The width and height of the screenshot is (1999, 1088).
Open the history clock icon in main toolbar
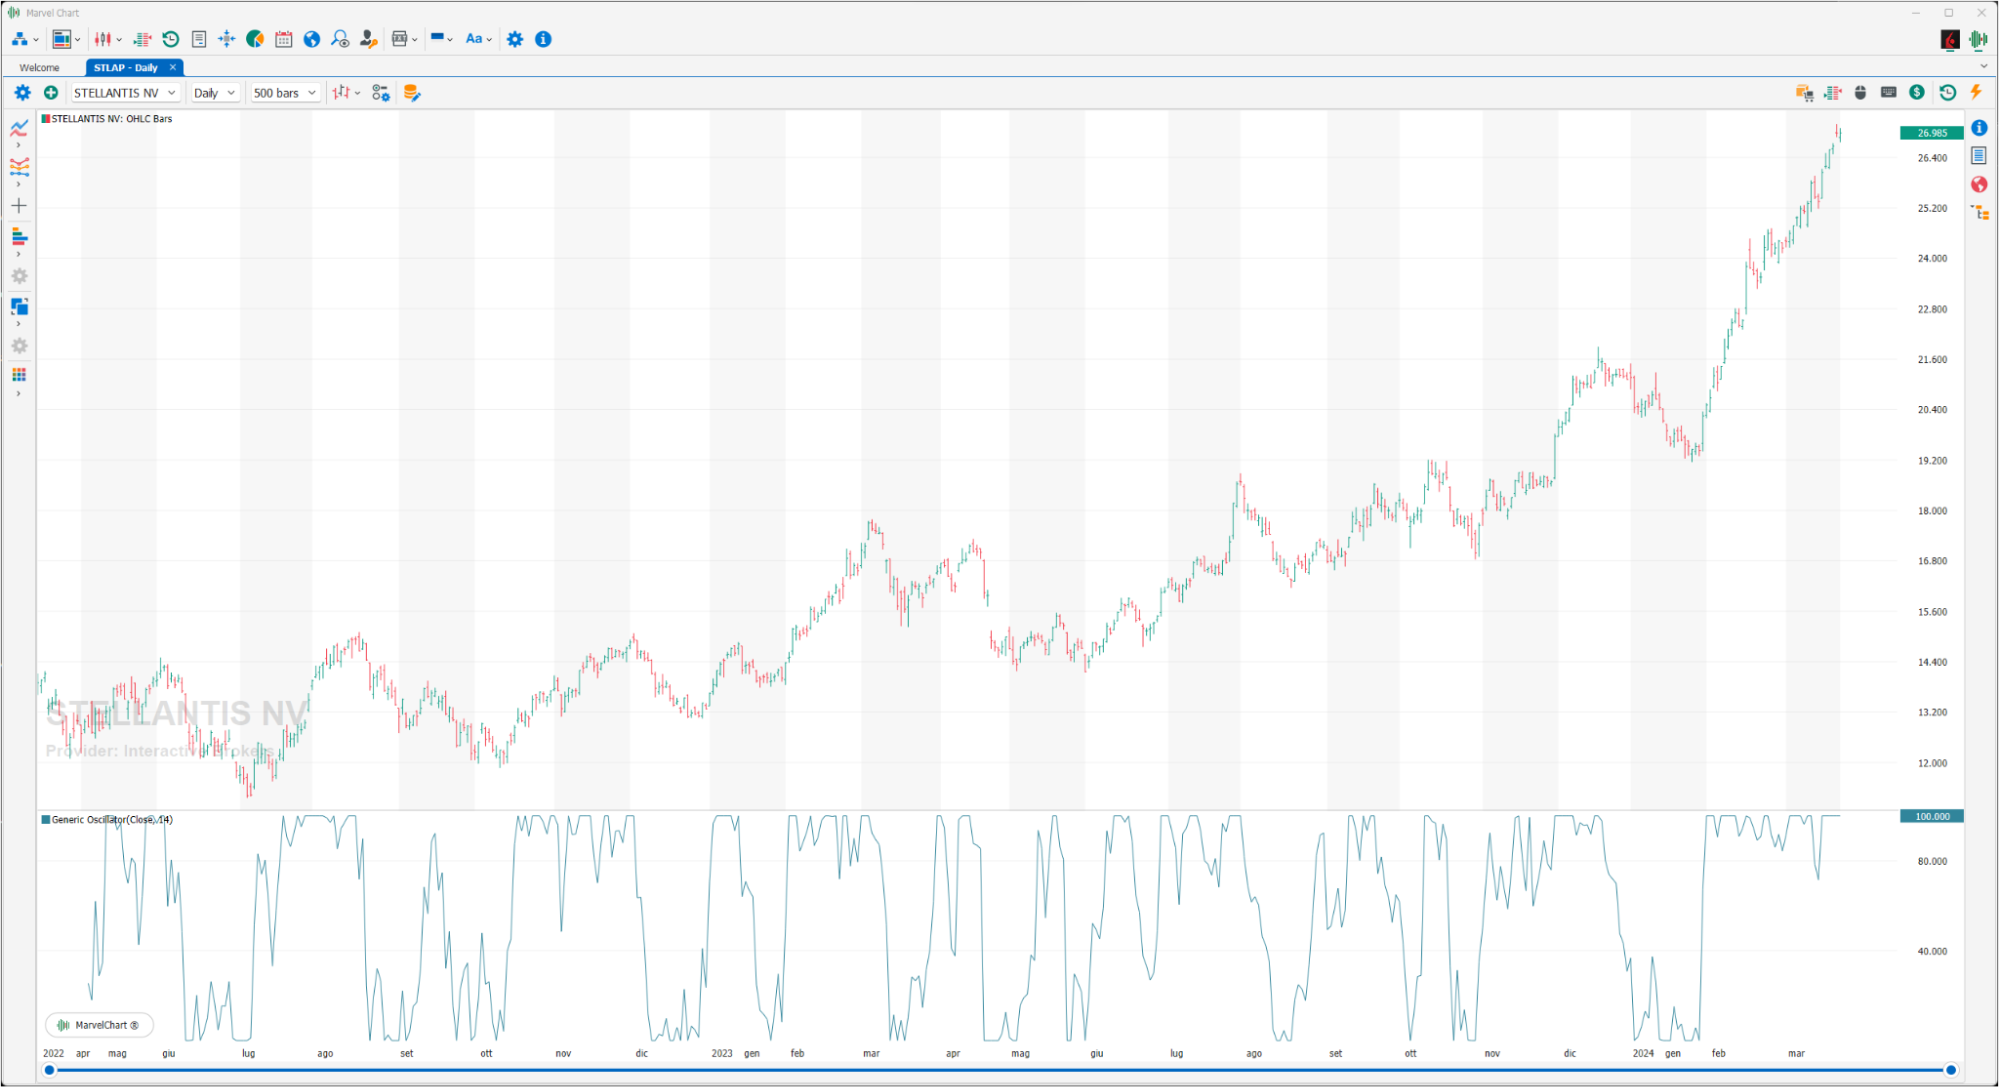(x=171, y=39)
